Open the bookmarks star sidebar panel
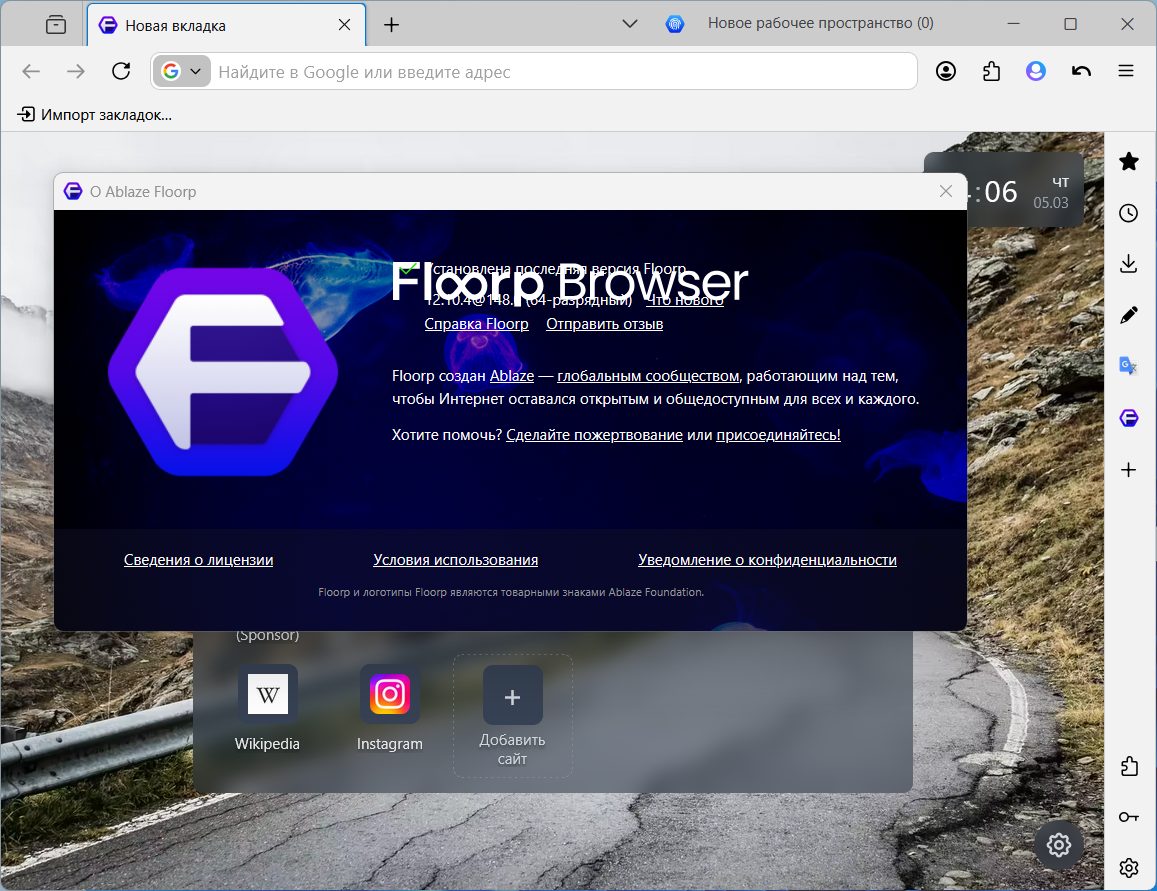Image resolution: width=1157 pixels, height=891 pixels. coord(1128,162)
